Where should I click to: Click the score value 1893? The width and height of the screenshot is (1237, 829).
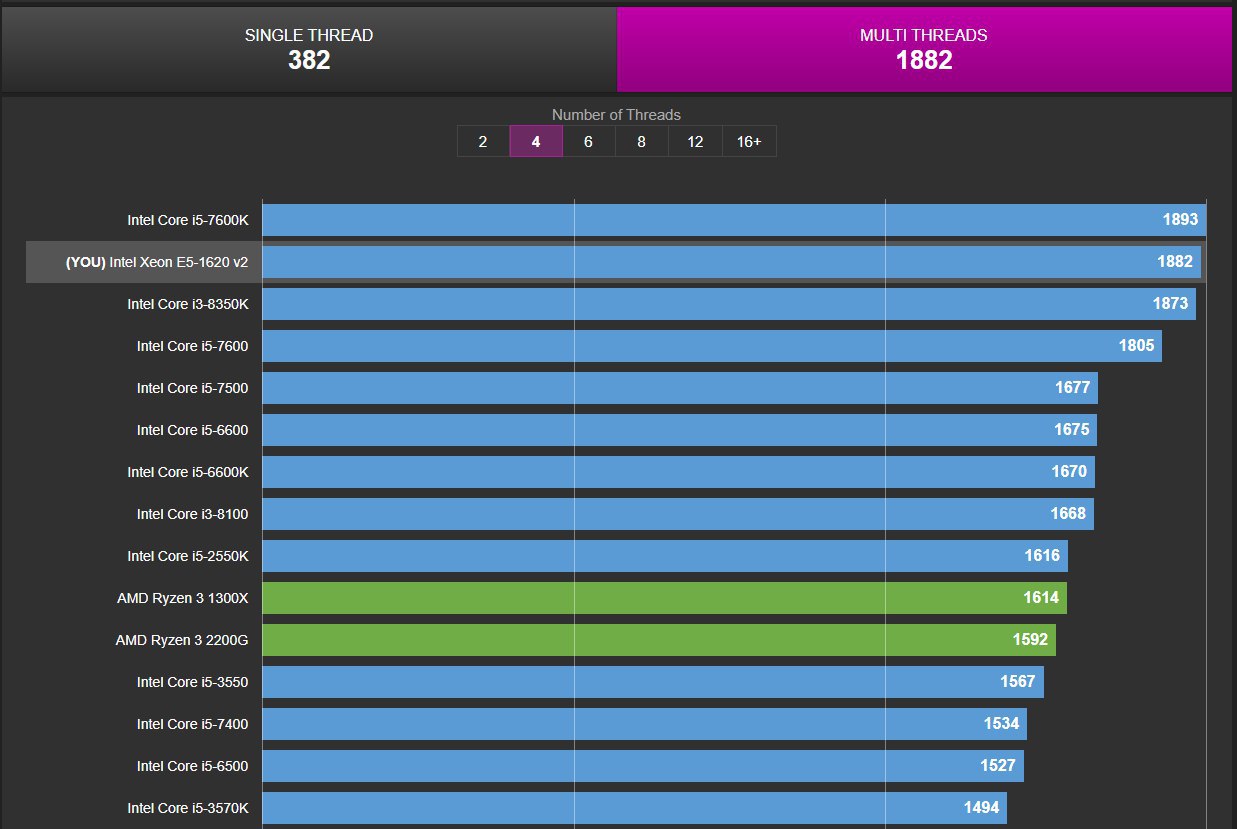click(x=1180, y=220)
